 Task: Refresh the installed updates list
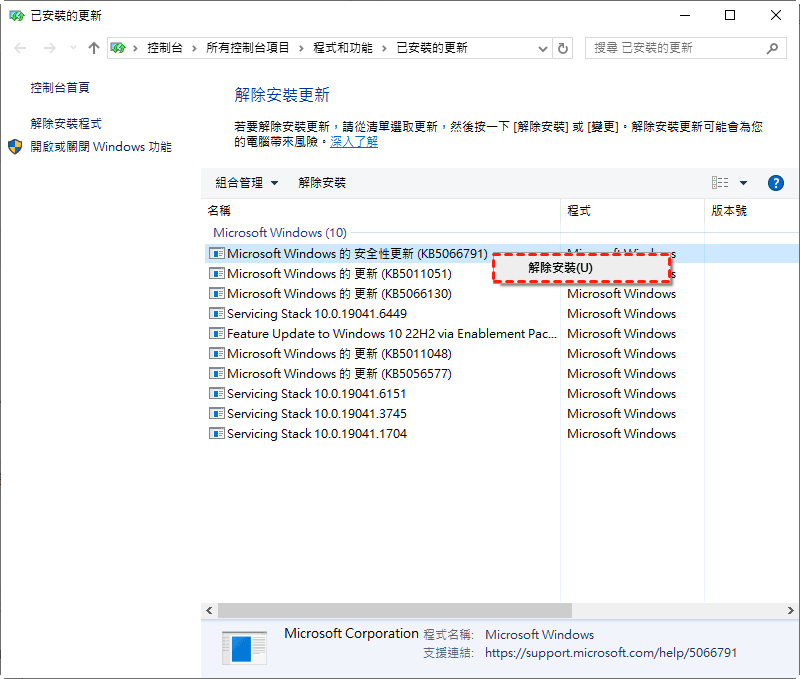tap(563, 48)
